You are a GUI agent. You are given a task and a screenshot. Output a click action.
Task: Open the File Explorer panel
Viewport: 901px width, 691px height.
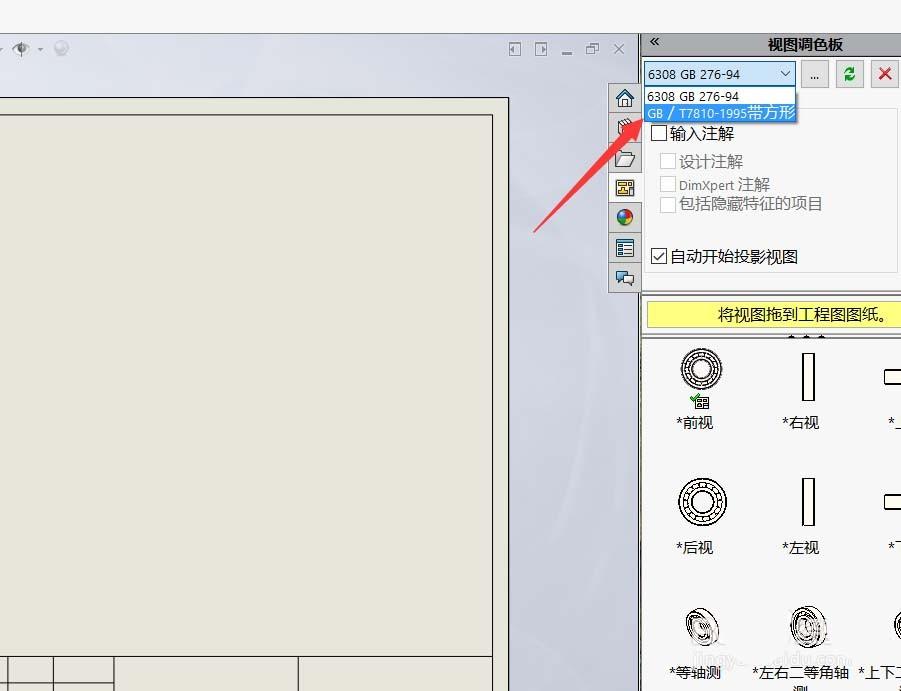tap(625, 158)
